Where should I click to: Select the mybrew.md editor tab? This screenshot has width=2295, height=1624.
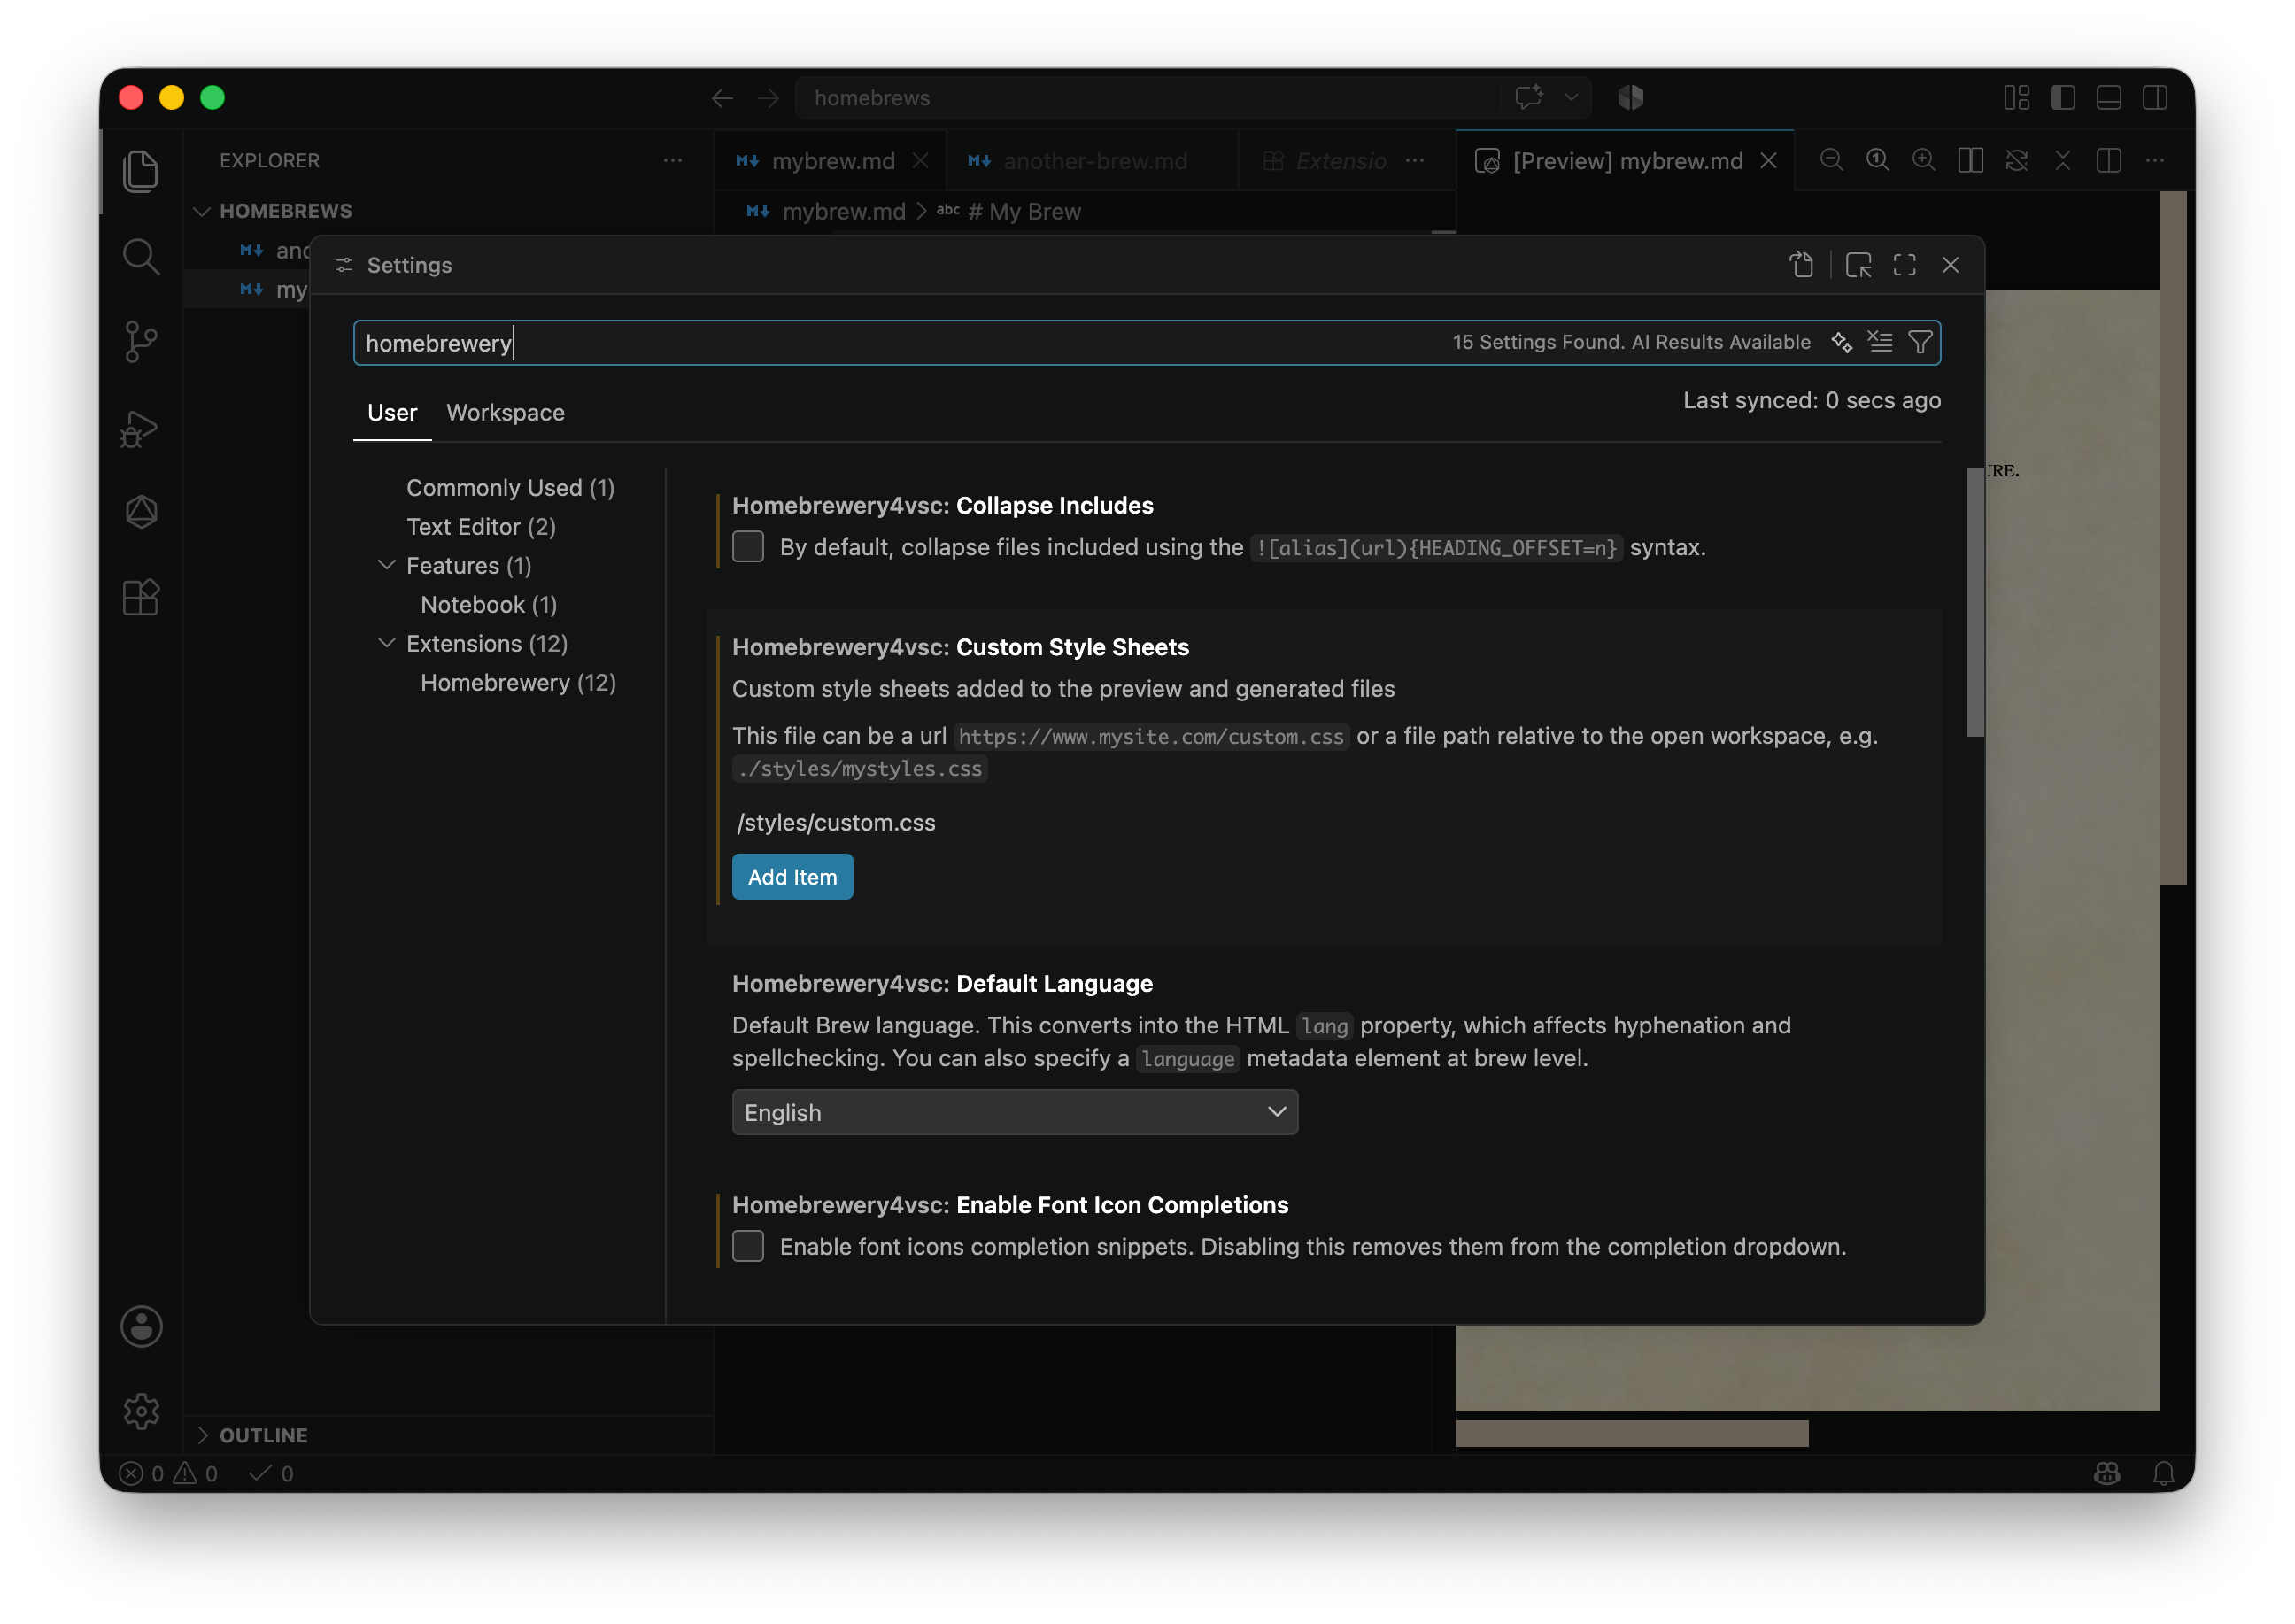(x=832, y=161)
